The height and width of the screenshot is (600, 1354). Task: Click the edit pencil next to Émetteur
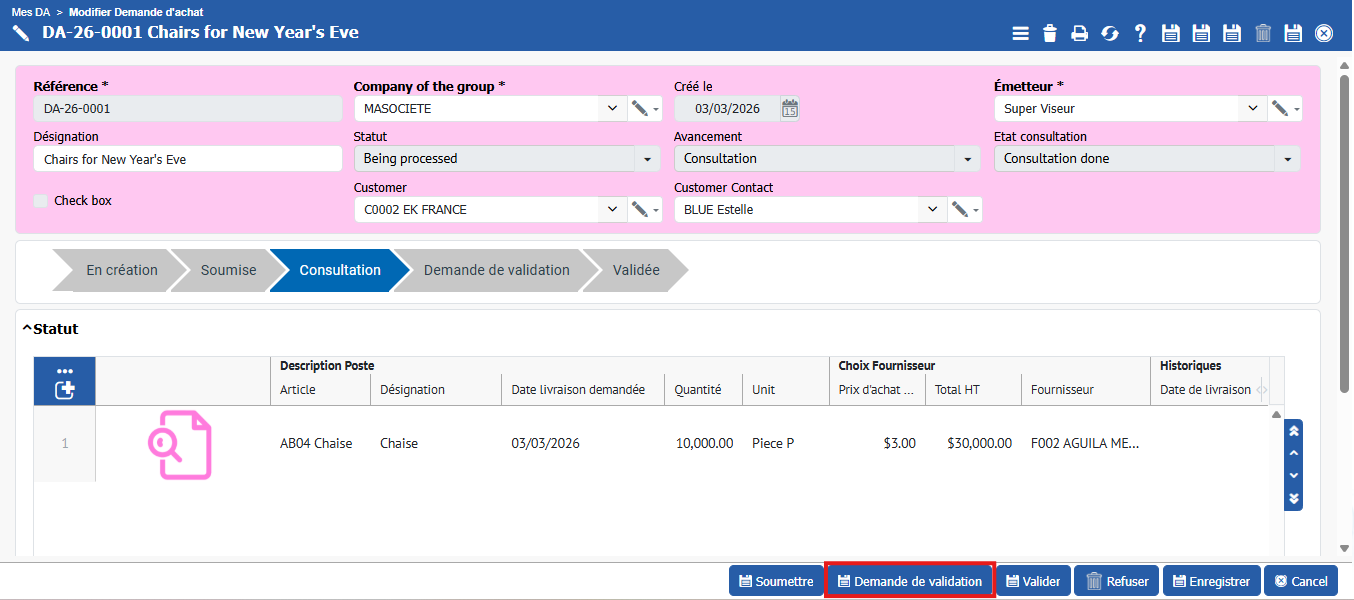pos(1279,109)
